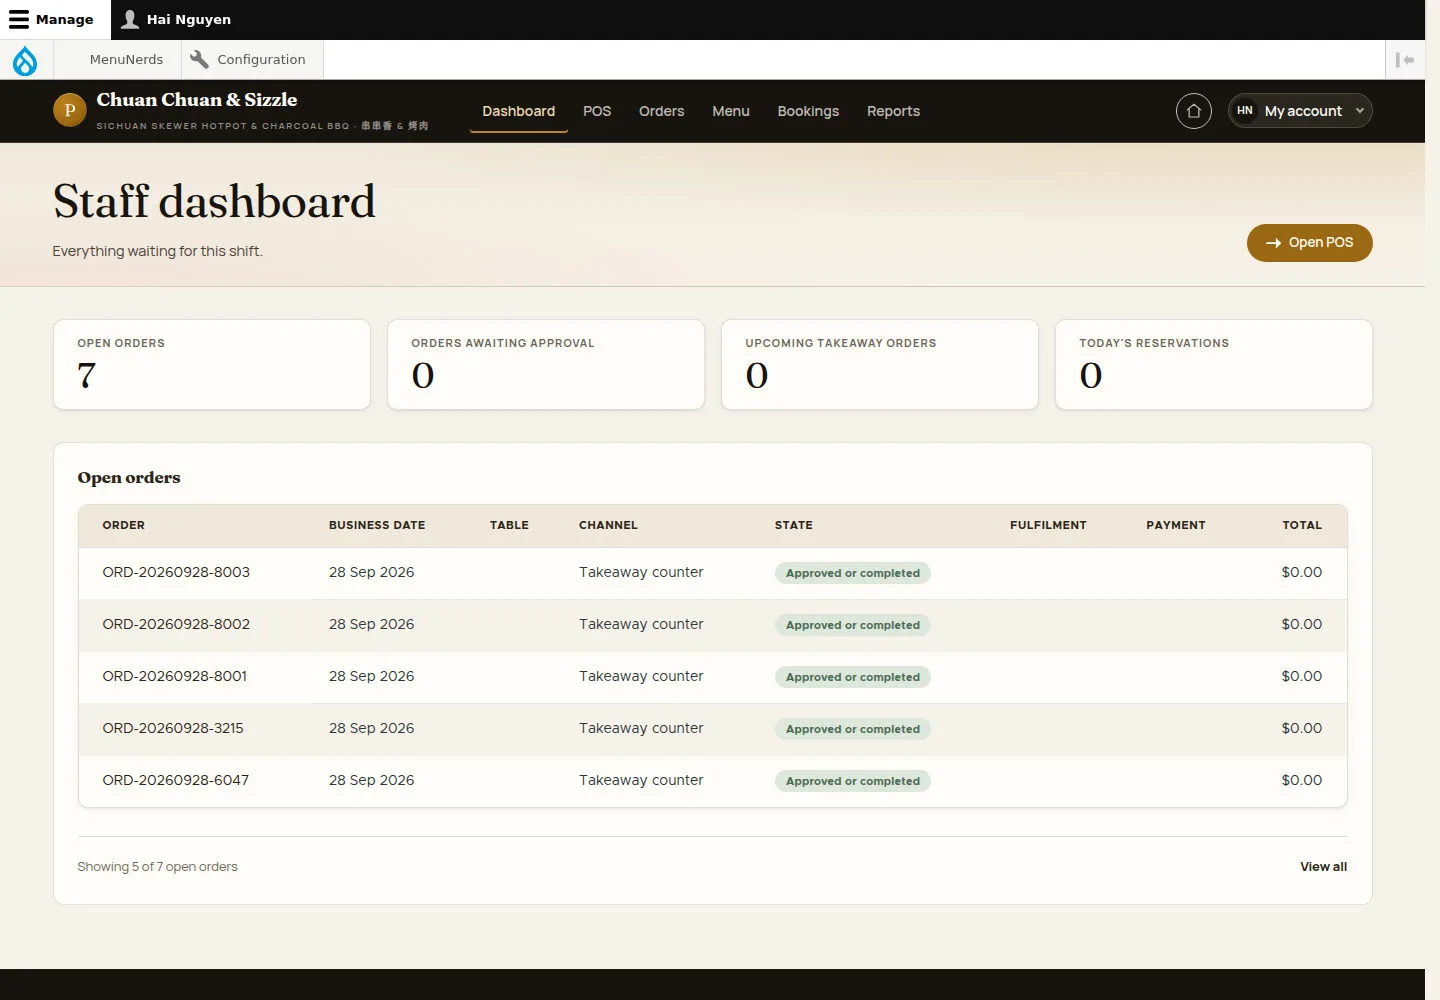1440x1000 pixels.
Task: Click the HN avatar initials badge
Action: click(x=1245, y=111)
